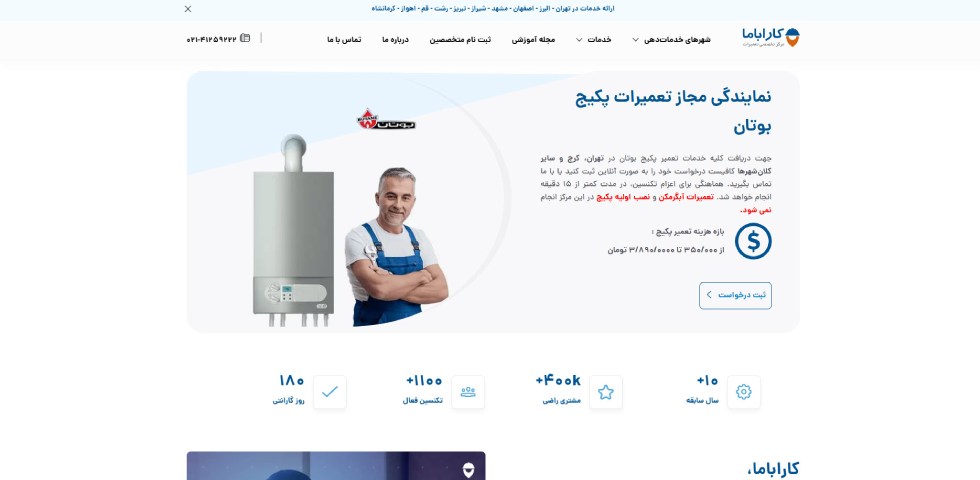The image size is (980, 480).
Task: Click the chevron beside شهرهای خدمات‌دهی
Action: click(636, 40)
